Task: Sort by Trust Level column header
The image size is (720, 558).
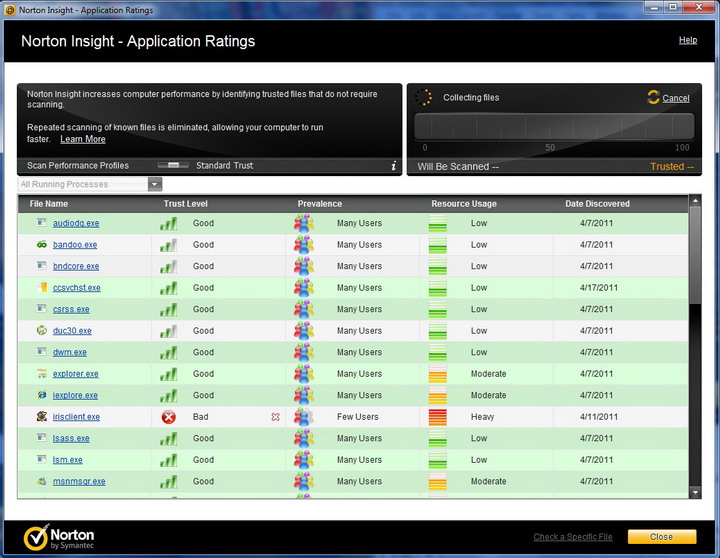Action: [186, 203]
